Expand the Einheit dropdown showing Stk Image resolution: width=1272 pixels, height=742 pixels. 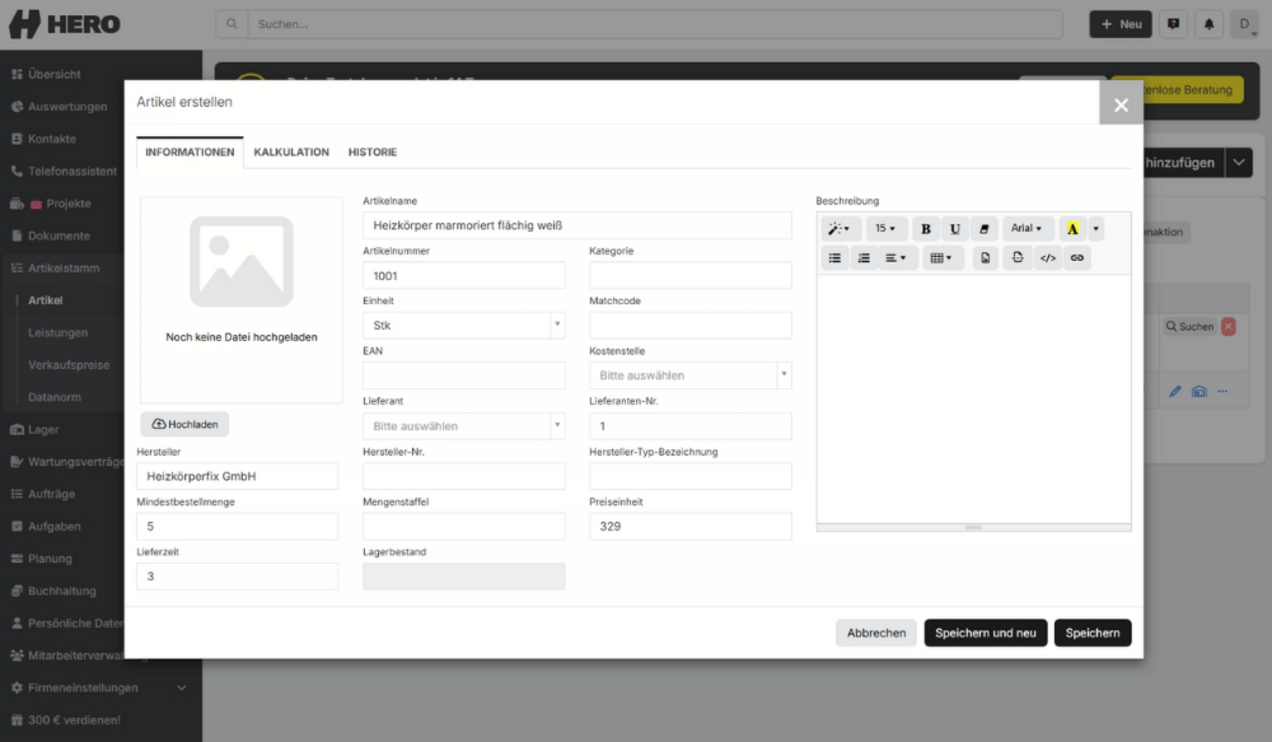click(464, 325)
